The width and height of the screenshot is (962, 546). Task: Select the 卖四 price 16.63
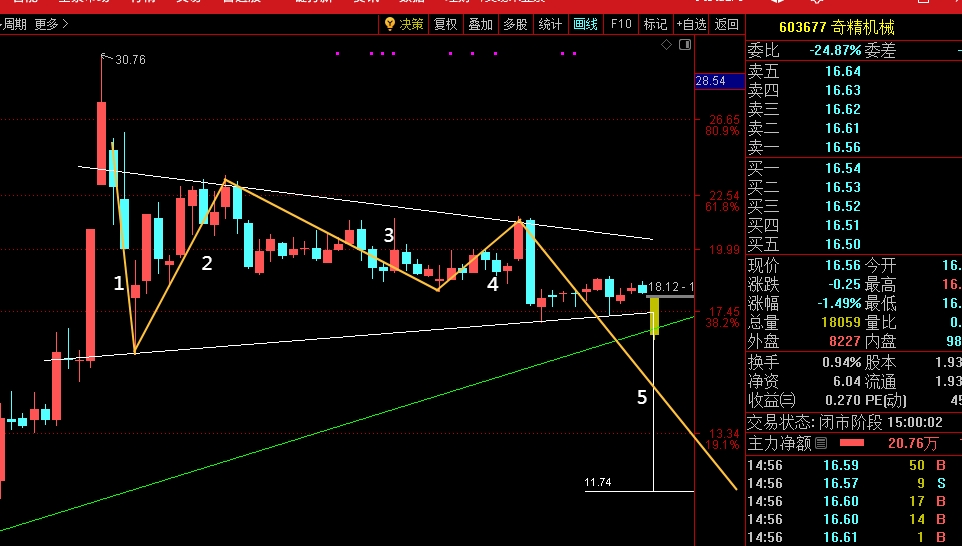pyautogui.click(x=842, y=90)
